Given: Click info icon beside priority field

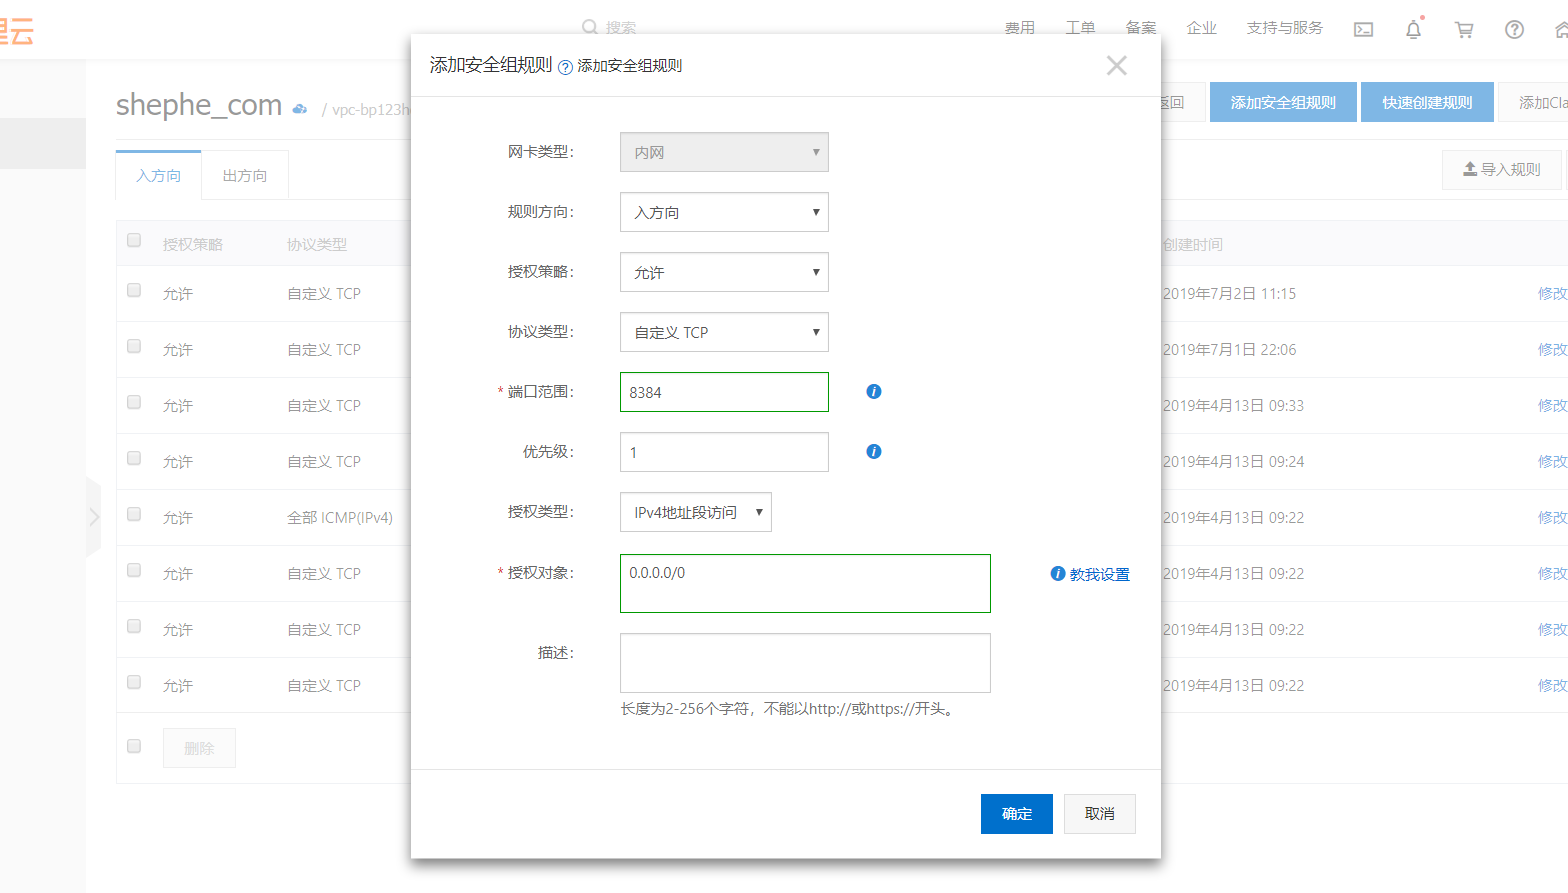Looking at the screenshot, I should coord(873,452).
